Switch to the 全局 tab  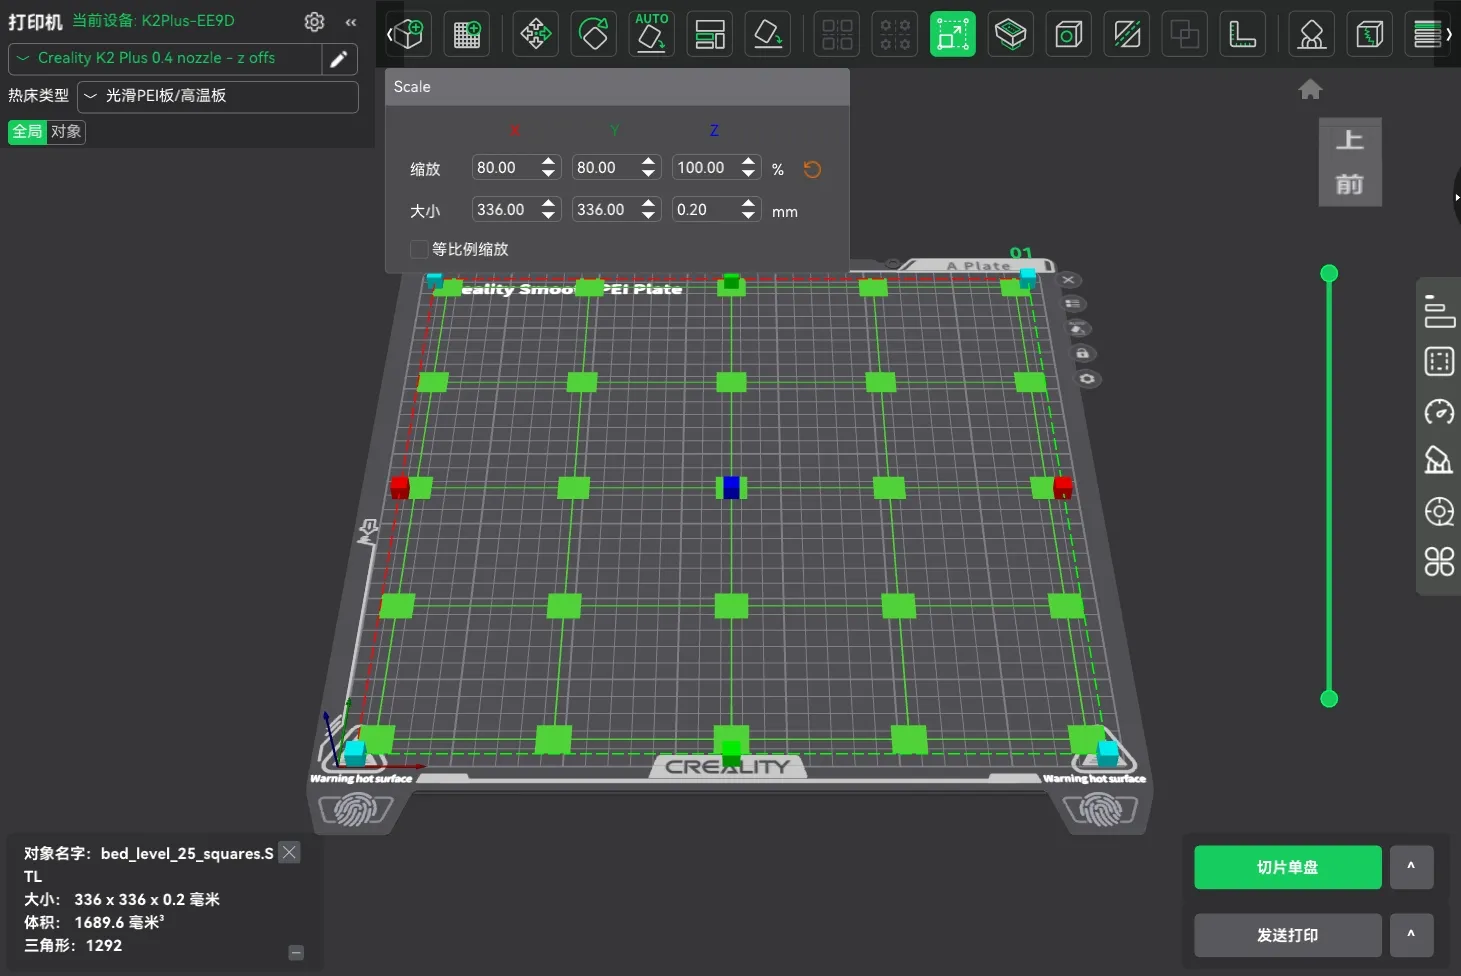(x=27, y=132)
